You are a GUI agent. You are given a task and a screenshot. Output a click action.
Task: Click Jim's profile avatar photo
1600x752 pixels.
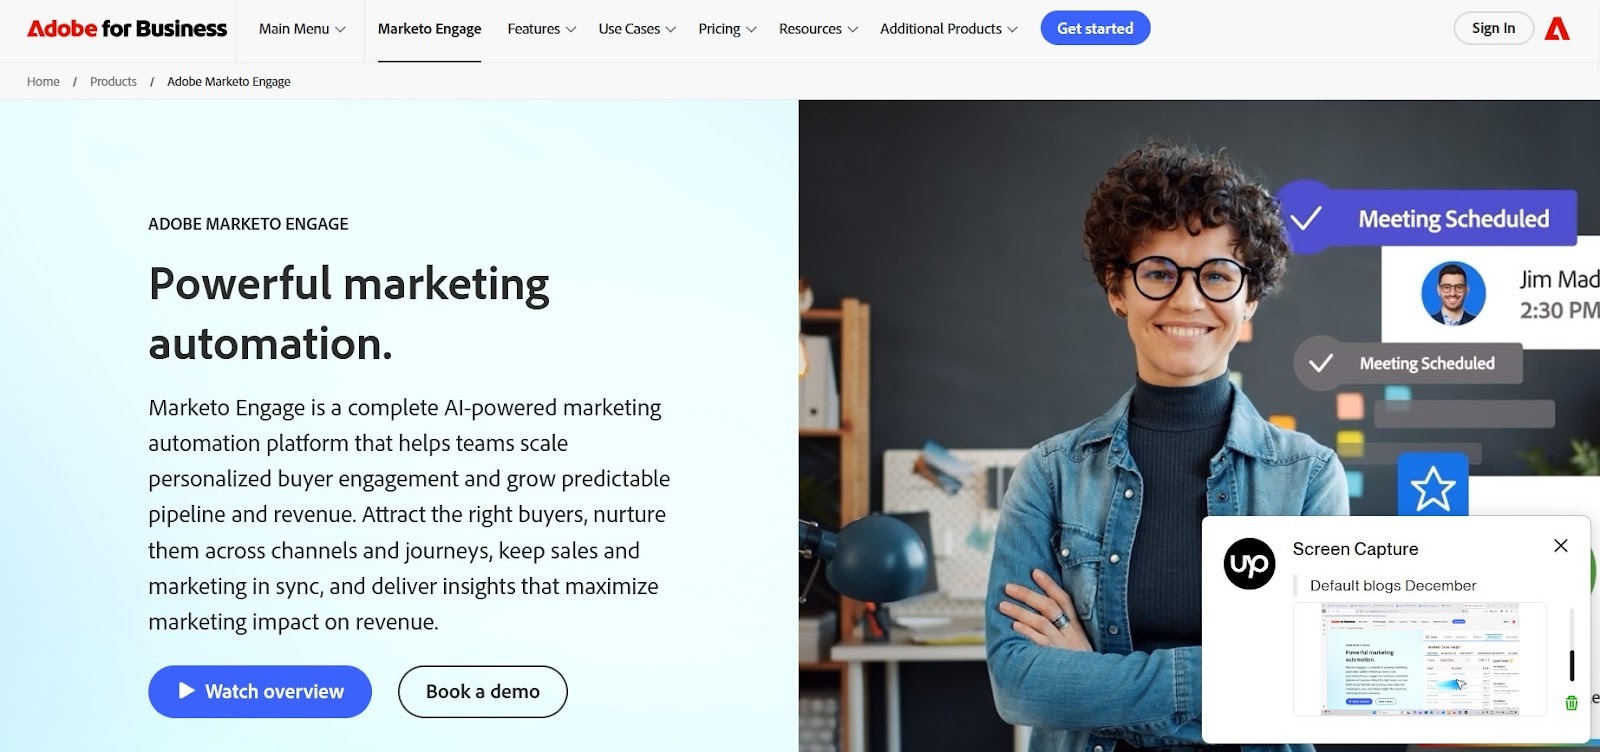coord(1453,294)
